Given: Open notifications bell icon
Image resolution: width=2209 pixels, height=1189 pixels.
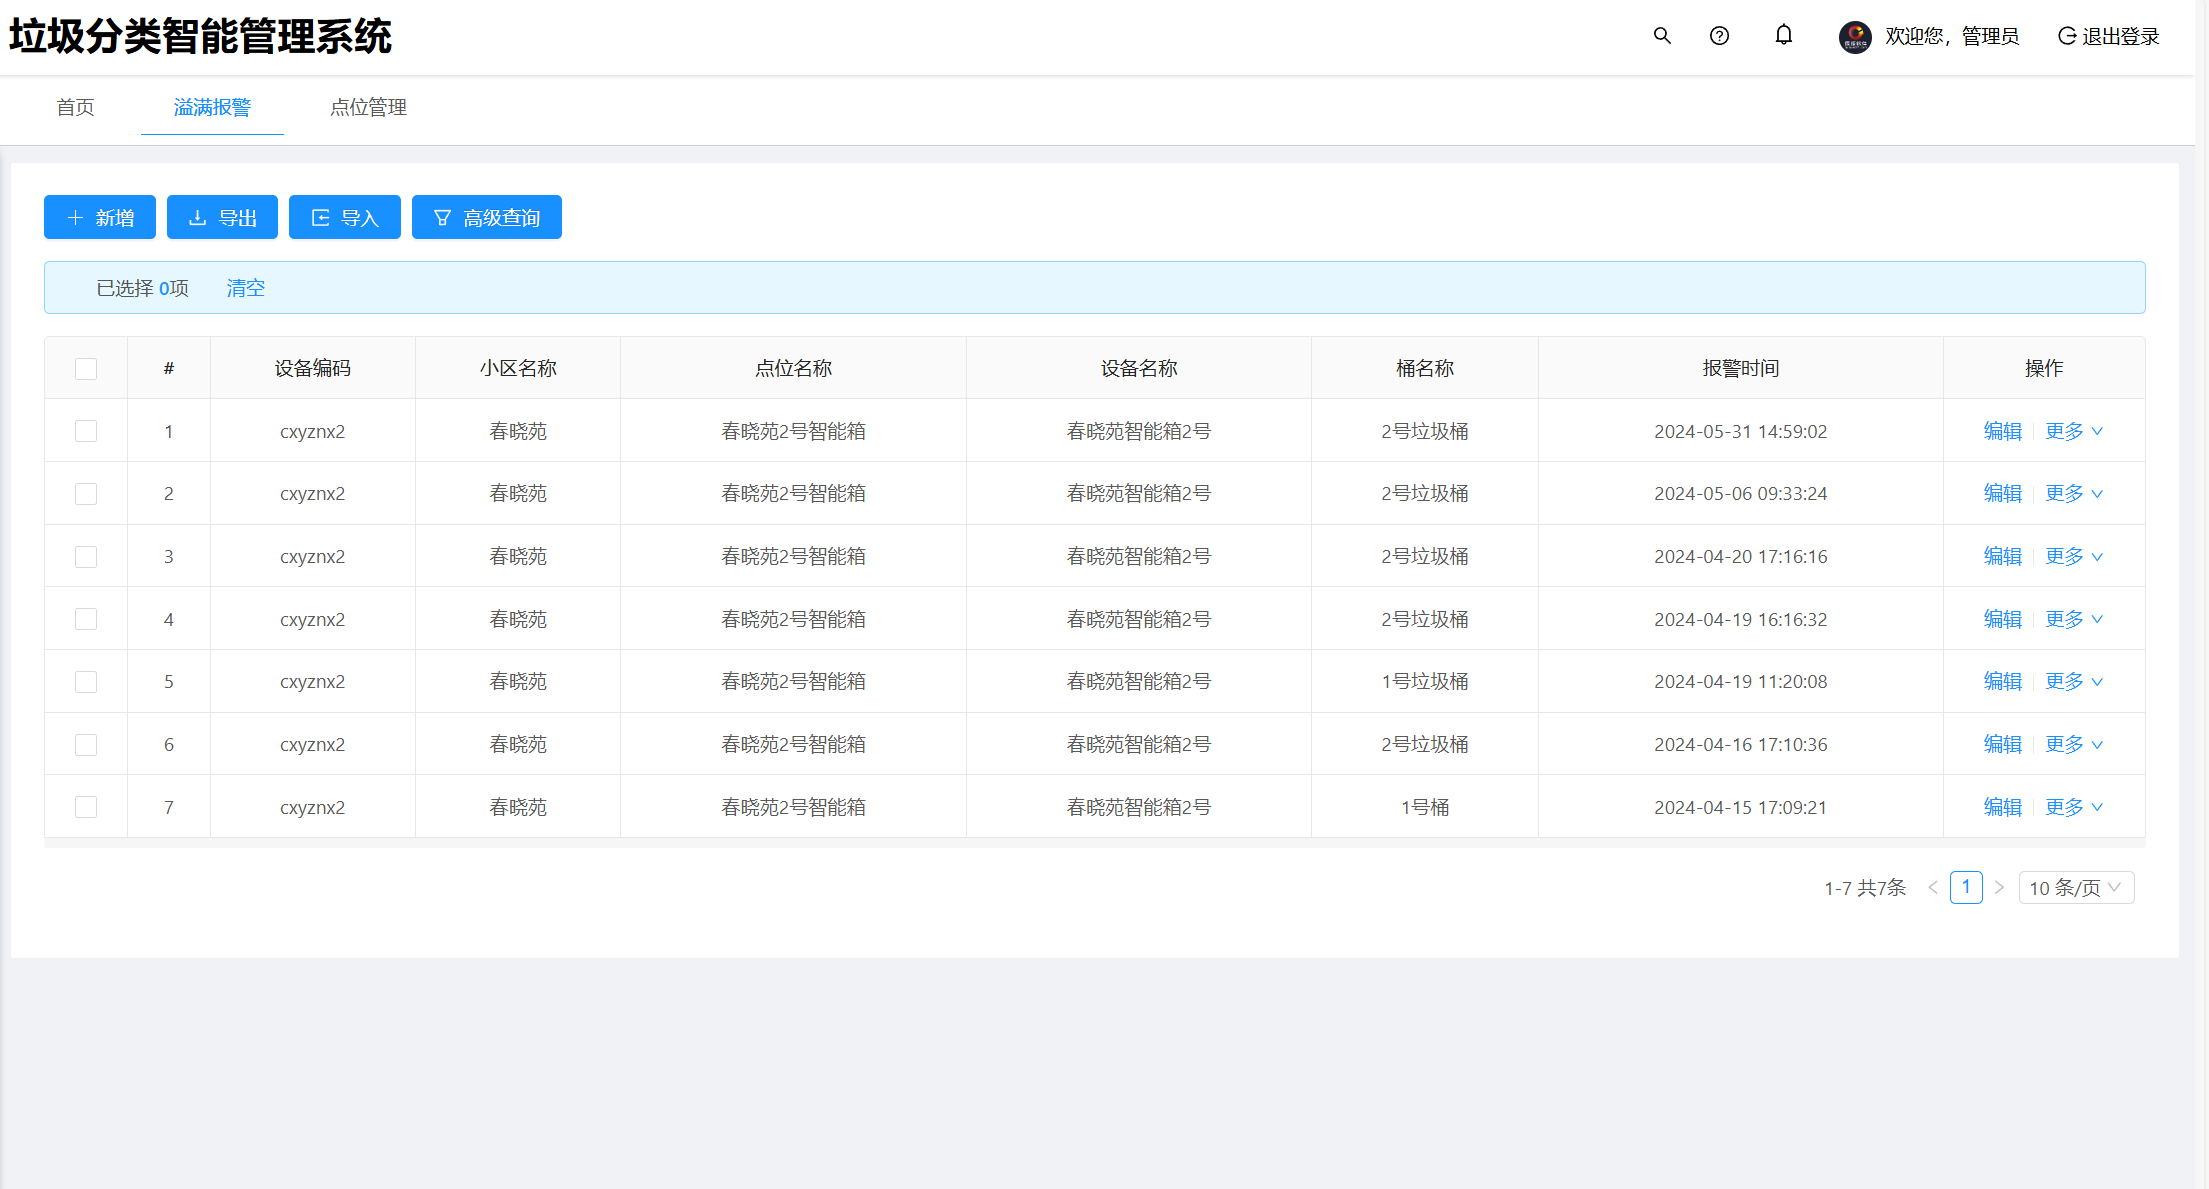Looking at the screenshot, I should (x=1783, y=36).
